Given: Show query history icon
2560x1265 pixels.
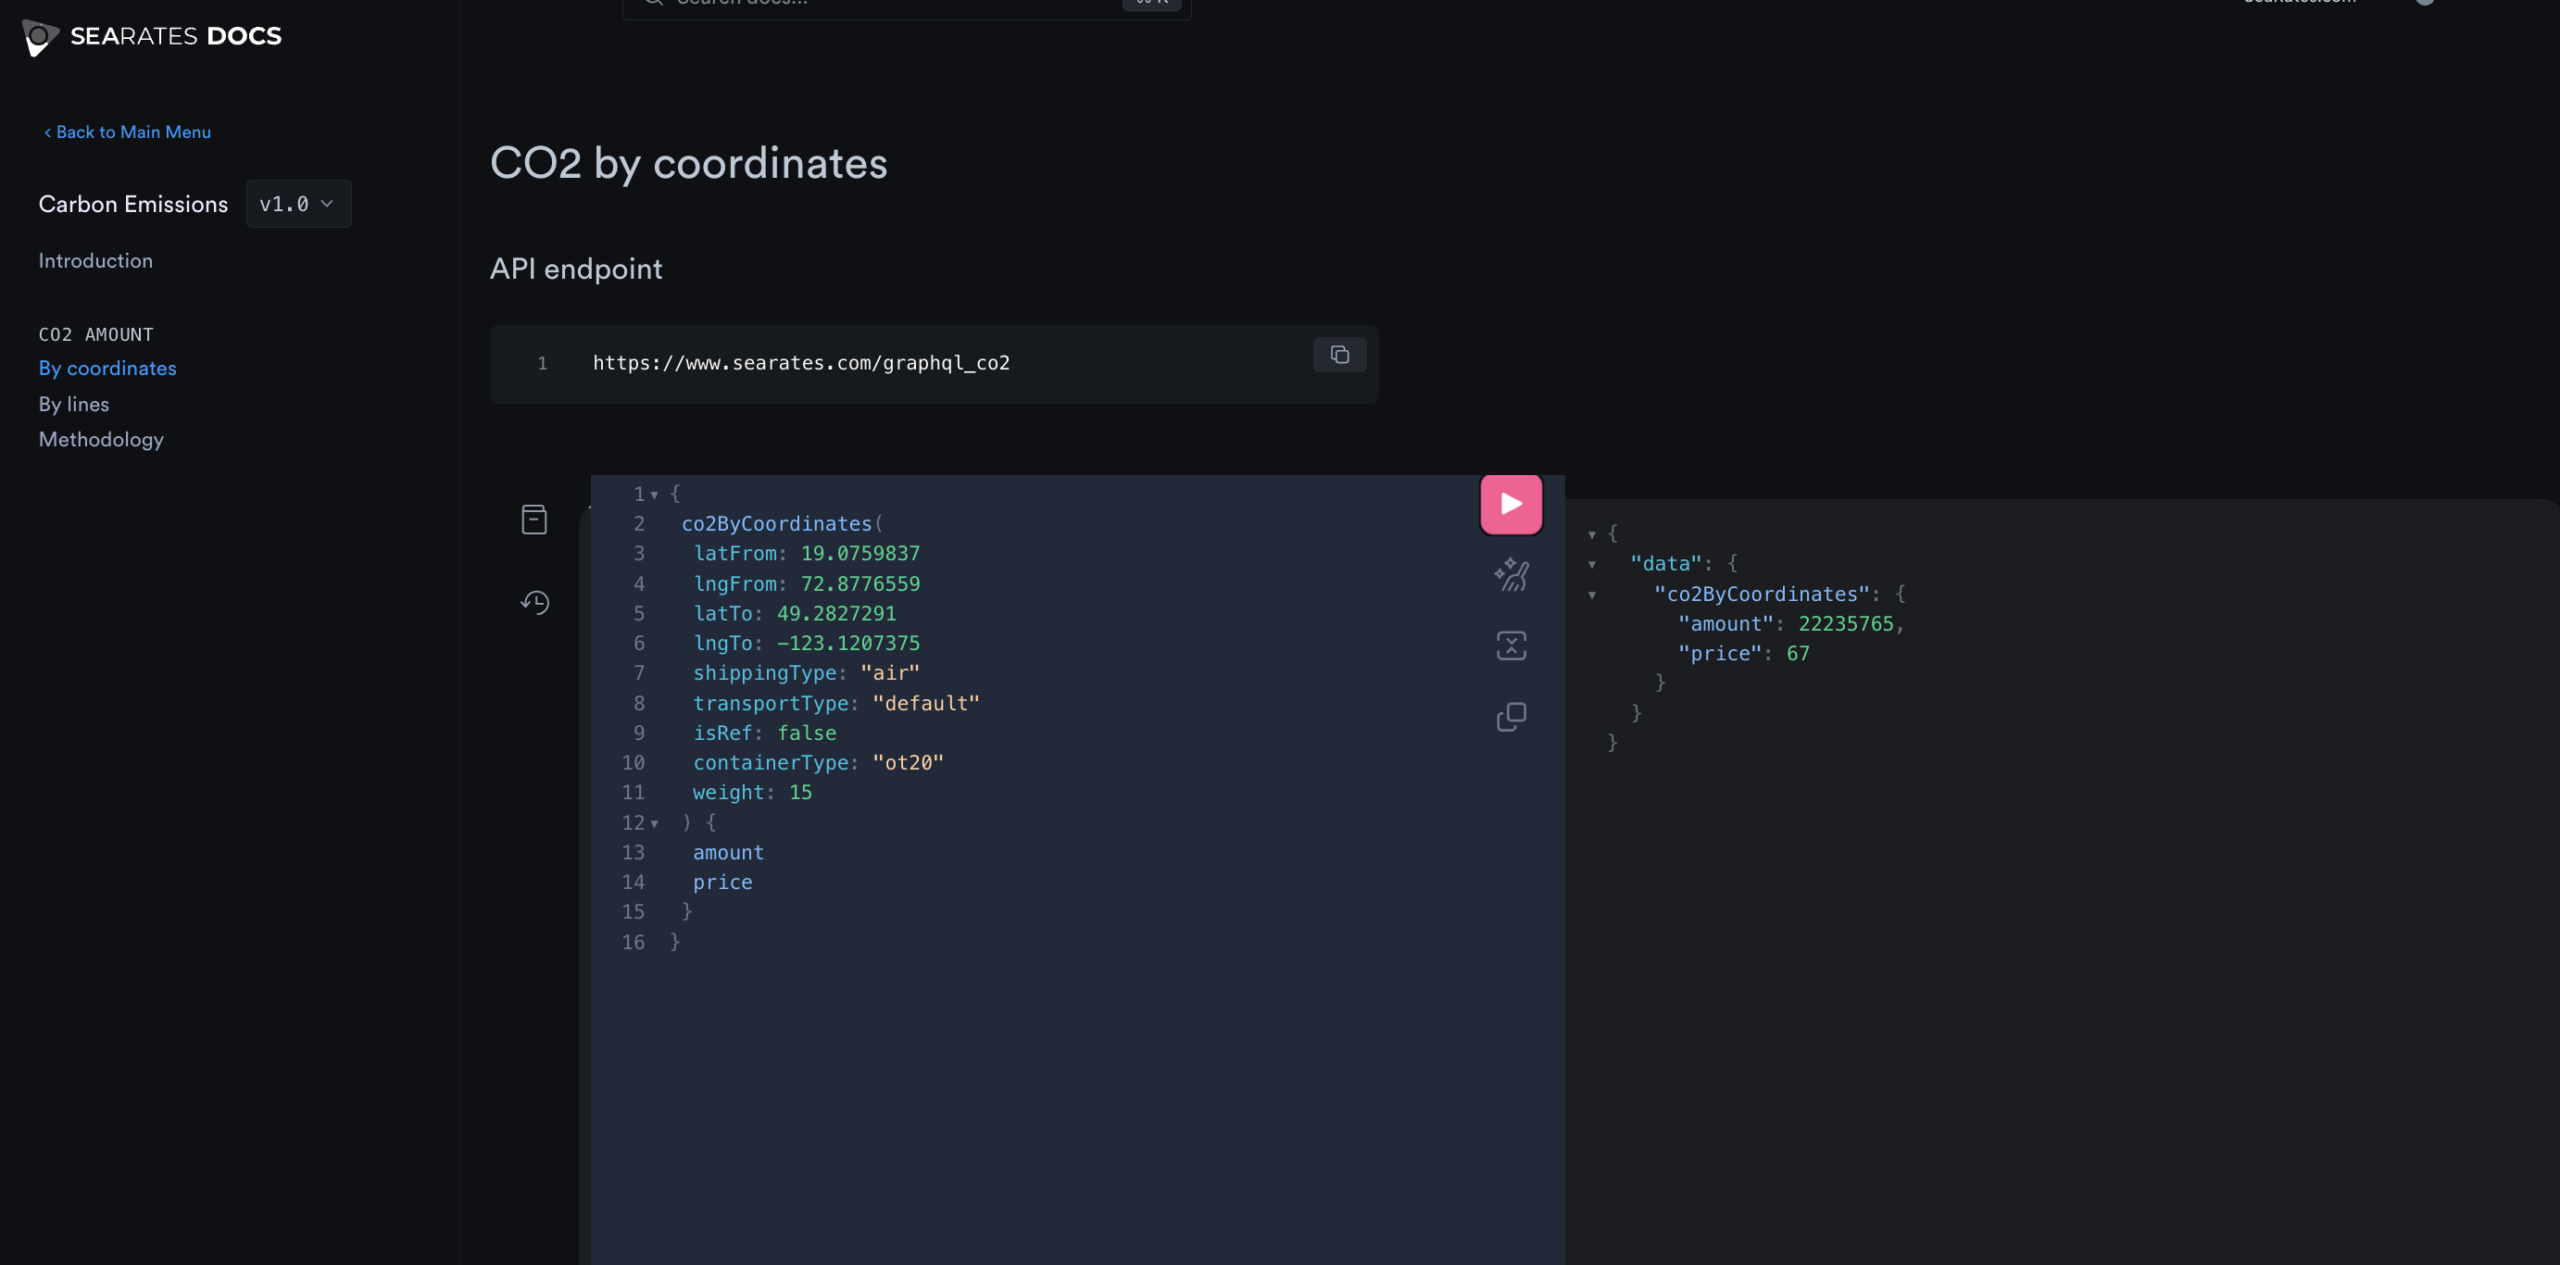Looking at the screenshot, I should click(x=535, y=602).
